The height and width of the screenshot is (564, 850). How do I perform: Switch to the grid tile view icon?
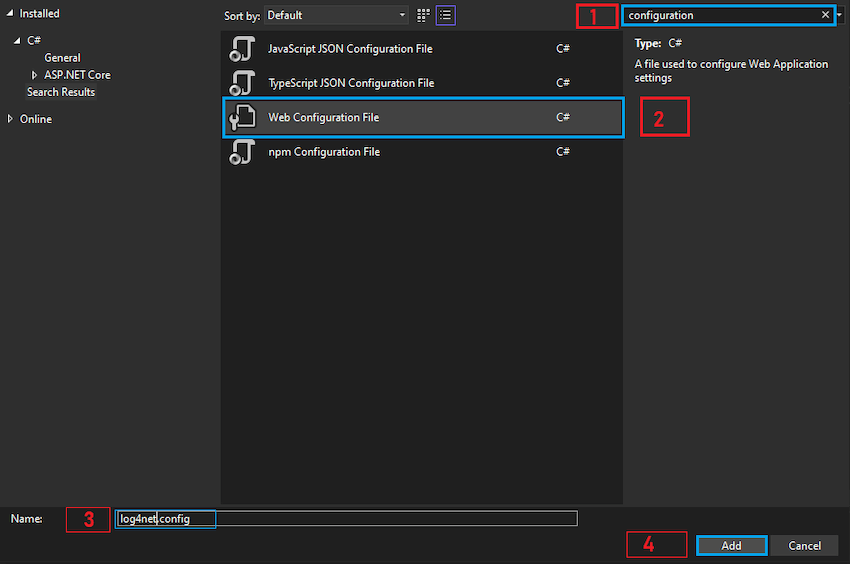[x=423, y=15]
